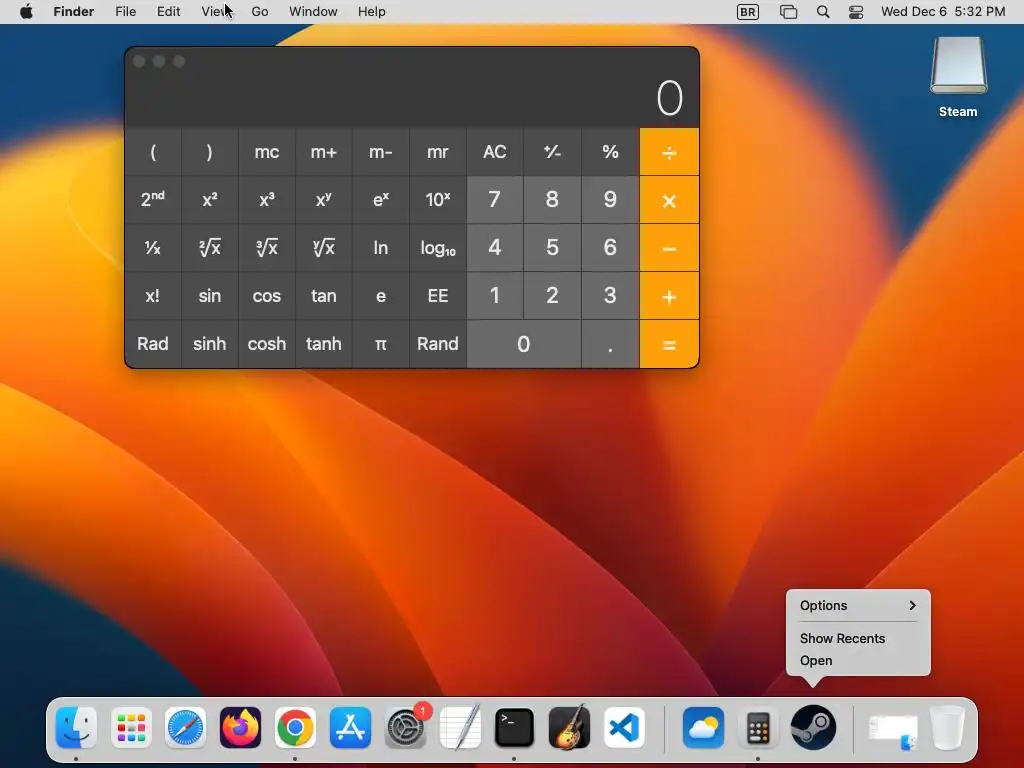Screen dimensions: 1024x768
Task: Show the date and time panel
Action: pyautogui.click(x=942, y=12)
